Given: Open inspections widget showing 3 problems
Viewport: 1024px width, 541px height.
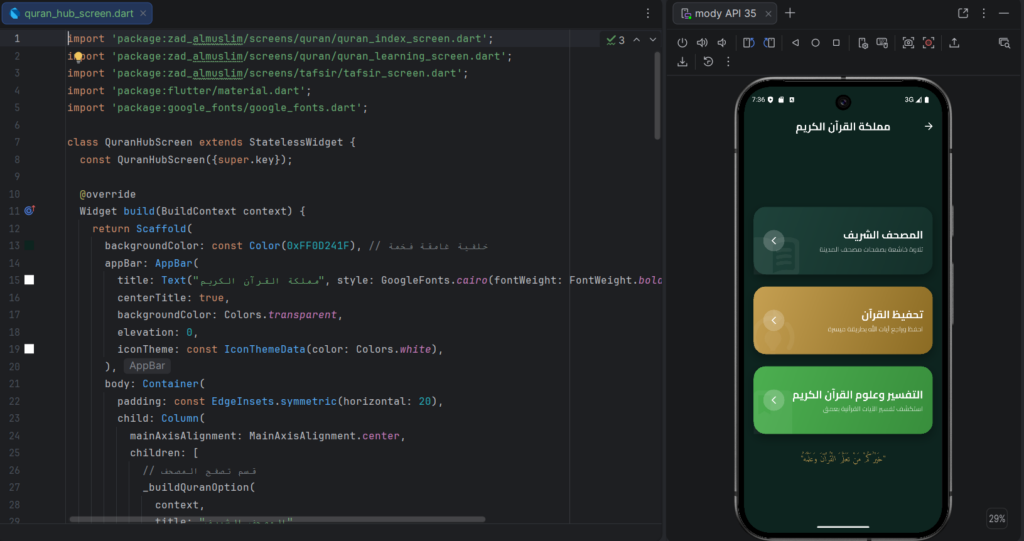Looking at the screenshot, I should click(615, 40).
